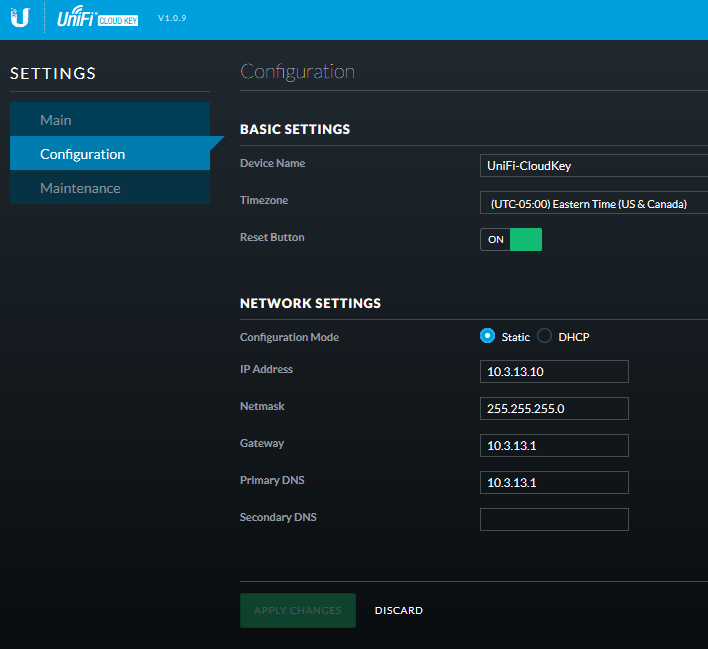The width and height of the screenshot is (708, 649).
Task: Click the empty Secondary DNS field
Action: click(x=554, y=519)
